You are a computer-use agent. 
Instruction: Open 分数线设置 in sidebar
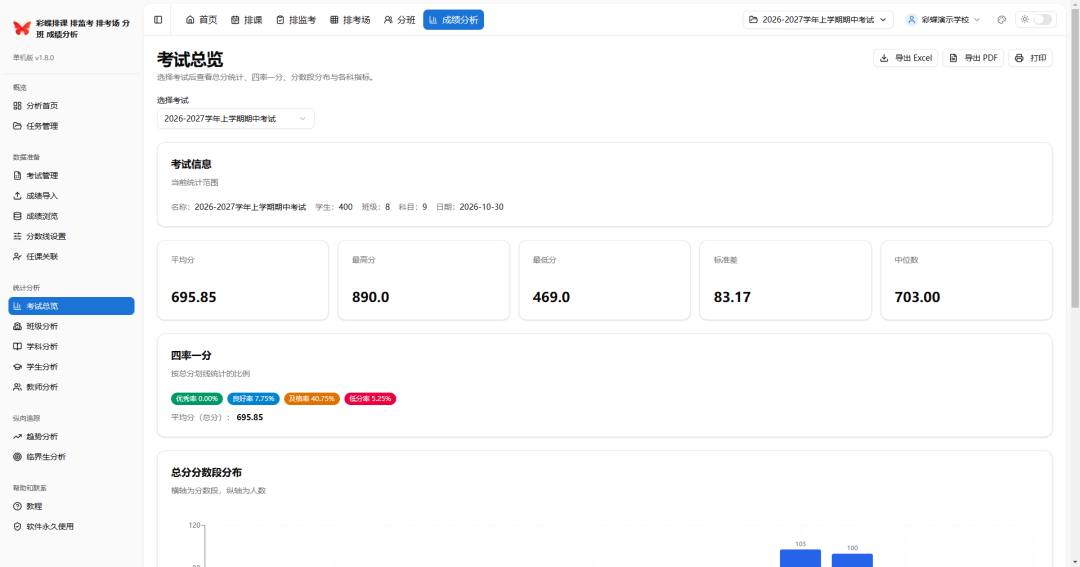[71, 236]
